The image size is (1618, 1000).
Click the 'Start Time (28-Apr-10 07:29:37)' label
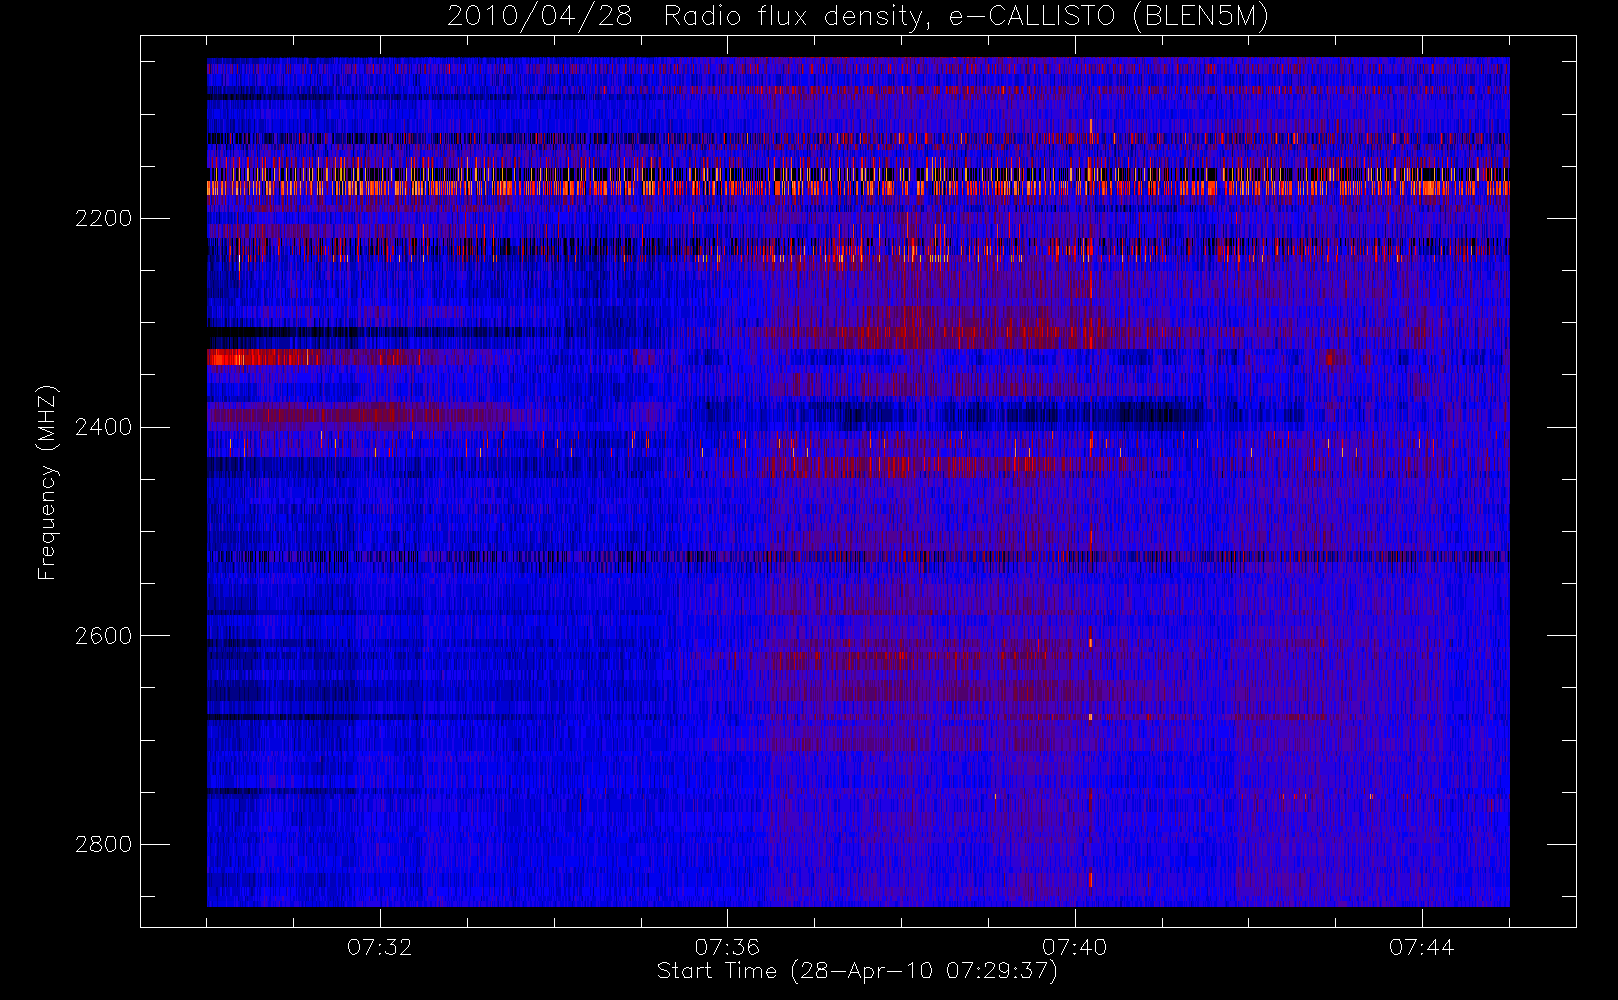click(x=857, y=971)
